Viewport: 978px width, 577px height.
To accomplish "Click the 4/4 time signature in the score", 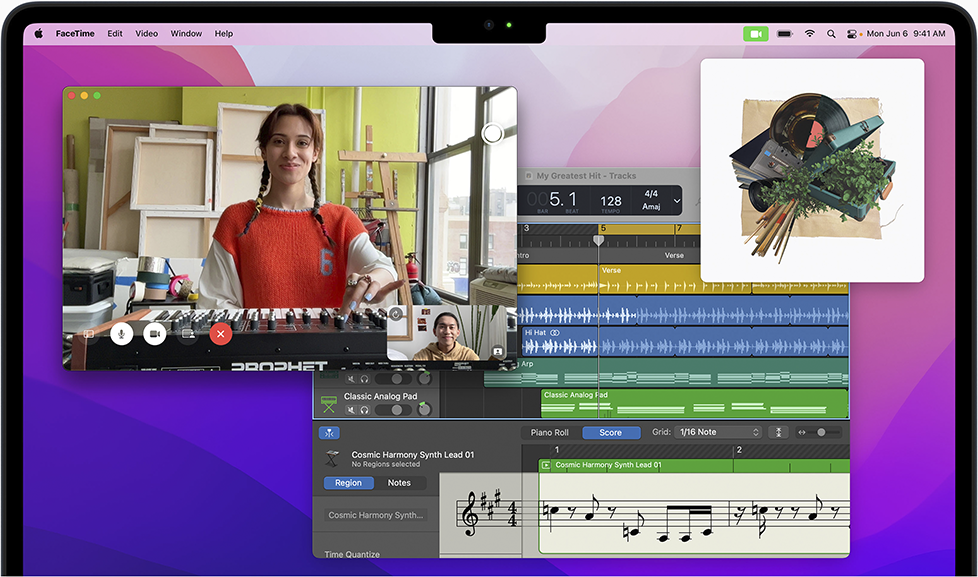I will tap(512, 514).
